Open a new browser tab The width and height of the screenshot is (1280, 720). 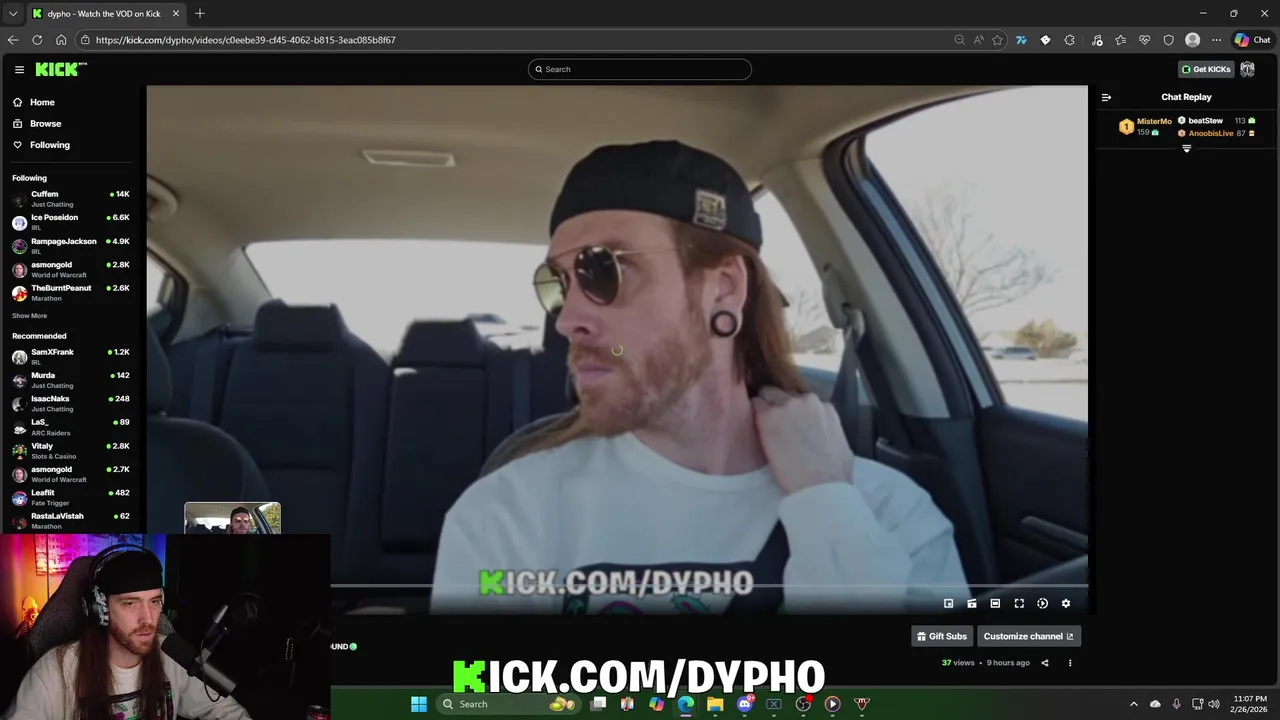[x=200, y=14]
